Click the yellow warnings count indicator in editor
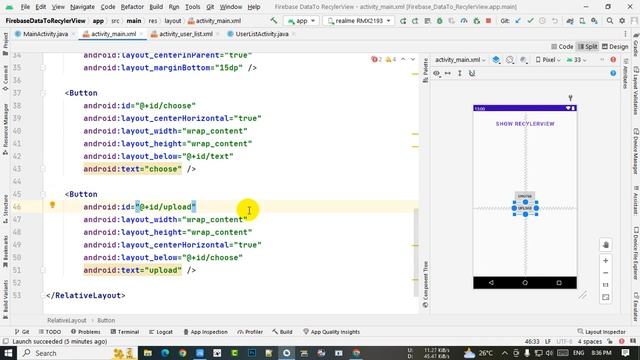640x360 pixels. 391,60
